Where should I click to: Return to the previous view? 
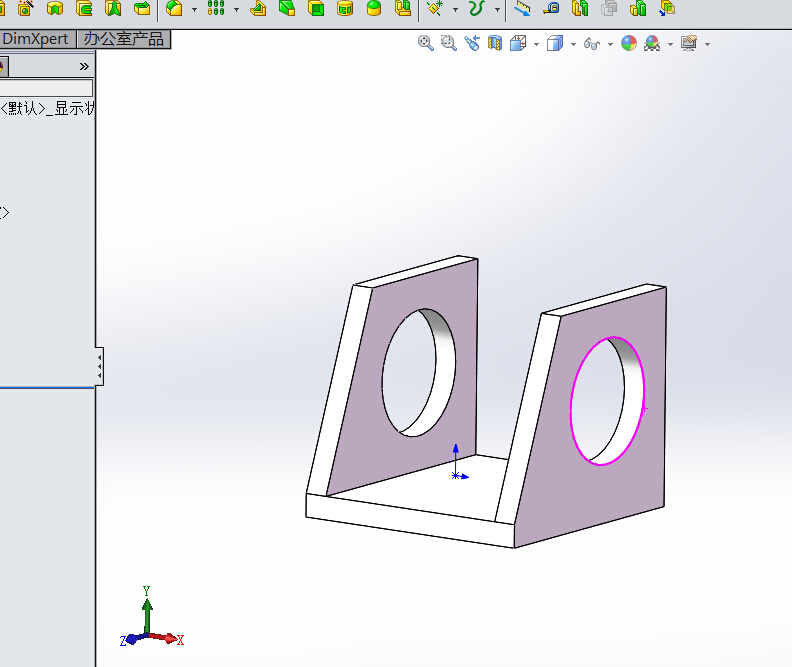tap(472, 43)
